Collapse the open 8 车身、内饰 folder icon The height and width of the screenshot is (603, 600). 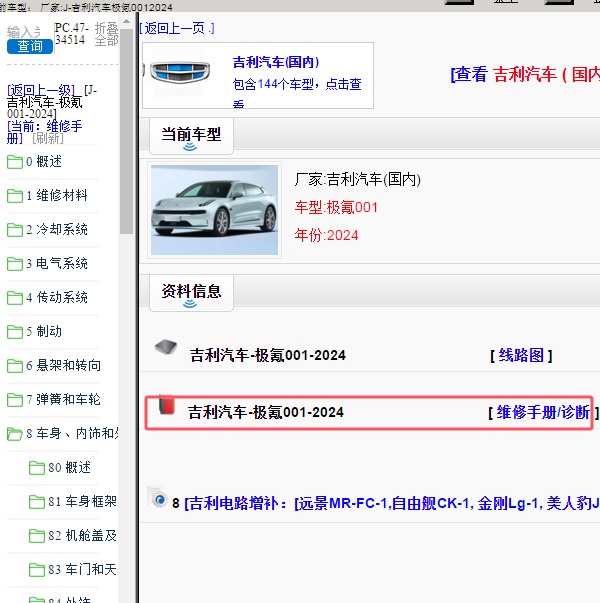[x=15, y=434]
